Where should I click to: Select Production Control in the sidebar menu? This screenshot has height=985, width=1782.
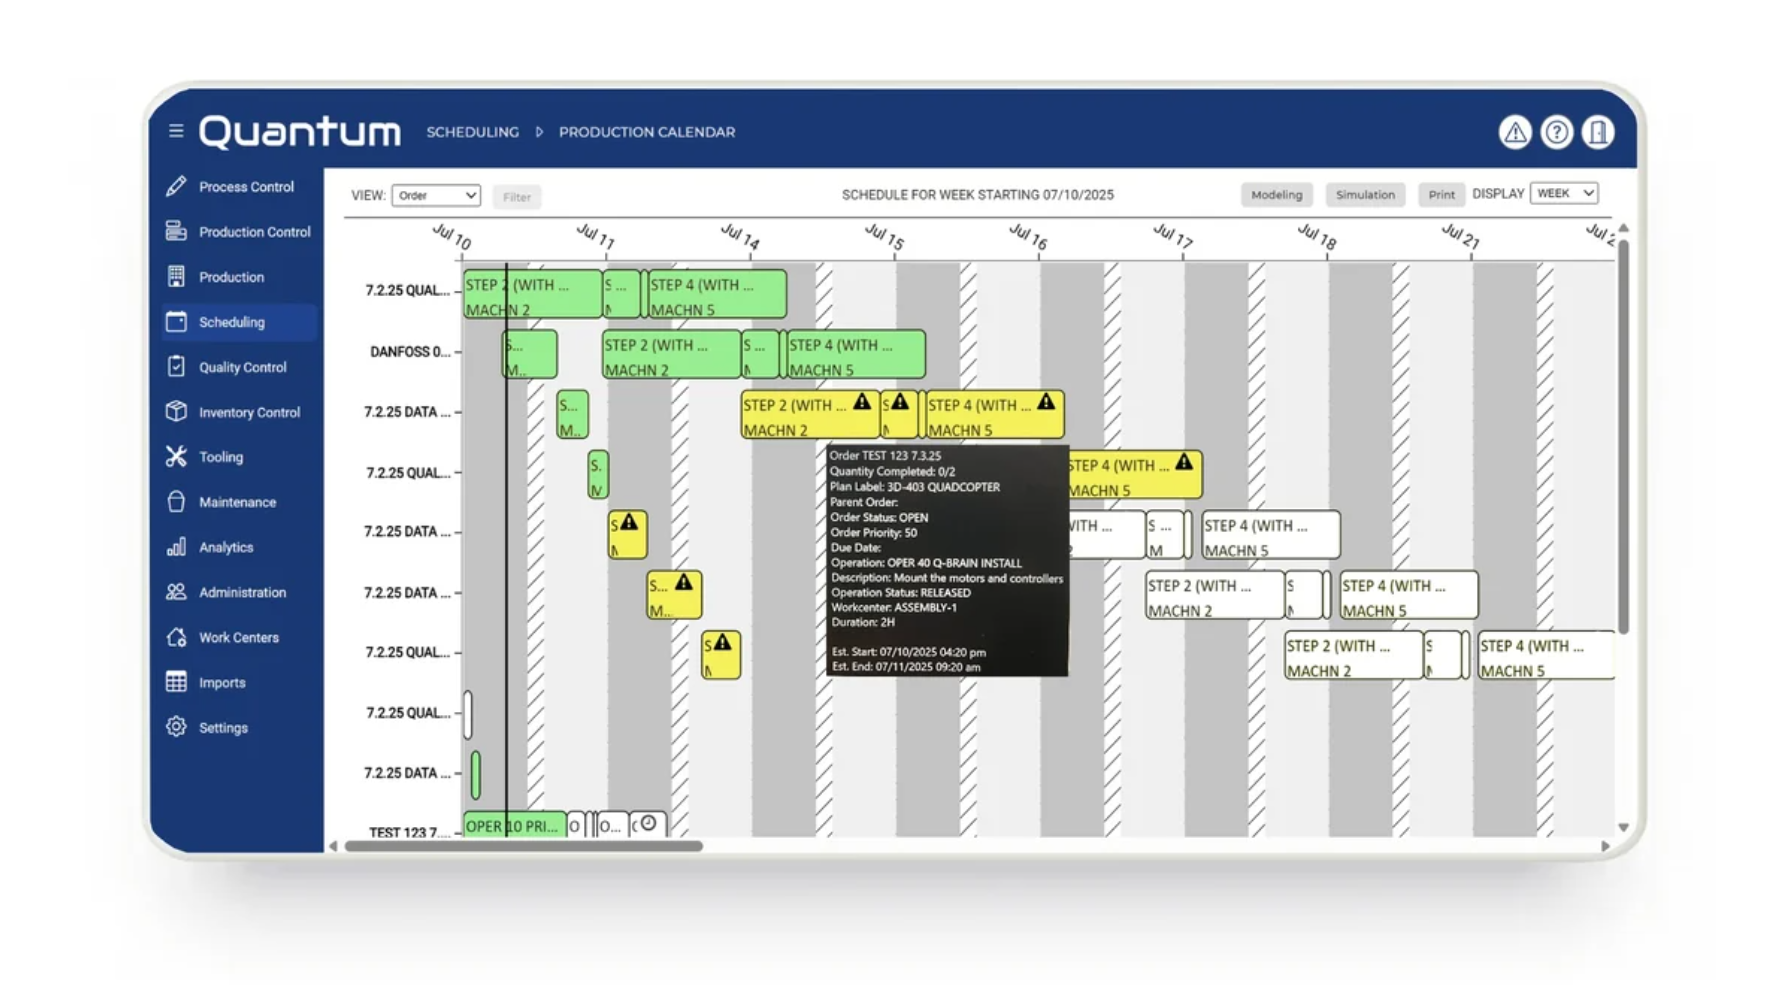click(176, 232)
